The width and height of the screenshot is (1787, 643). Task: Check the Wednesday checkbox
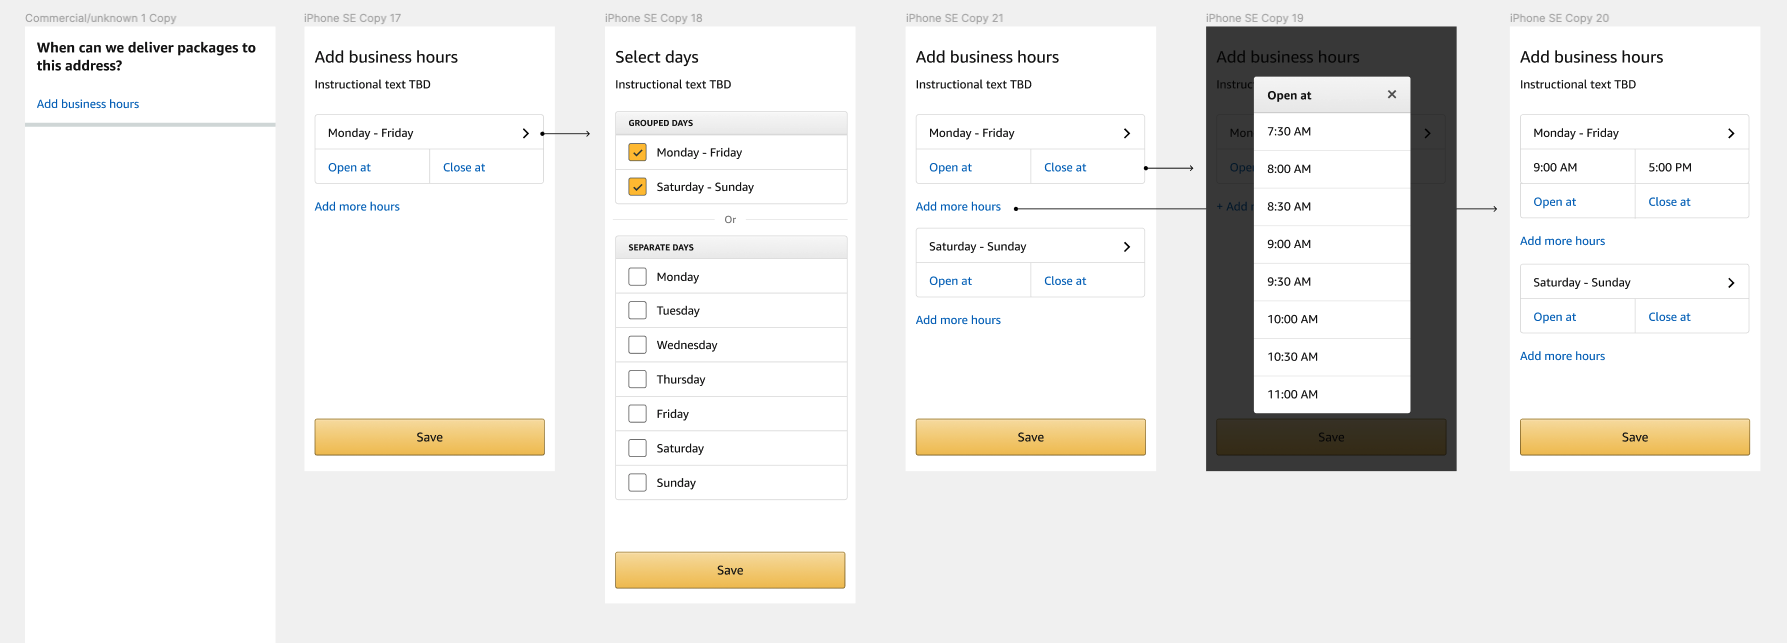click(637, 345)
